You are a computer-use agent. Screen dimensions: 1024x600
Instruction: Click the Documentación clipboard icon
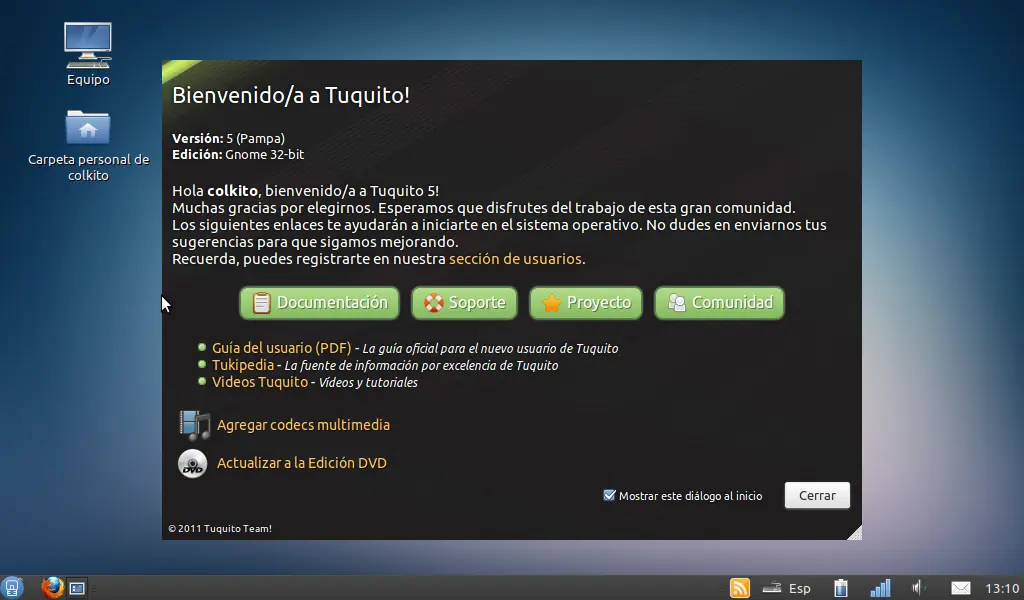pyautogui.click(x=261, y=303)
